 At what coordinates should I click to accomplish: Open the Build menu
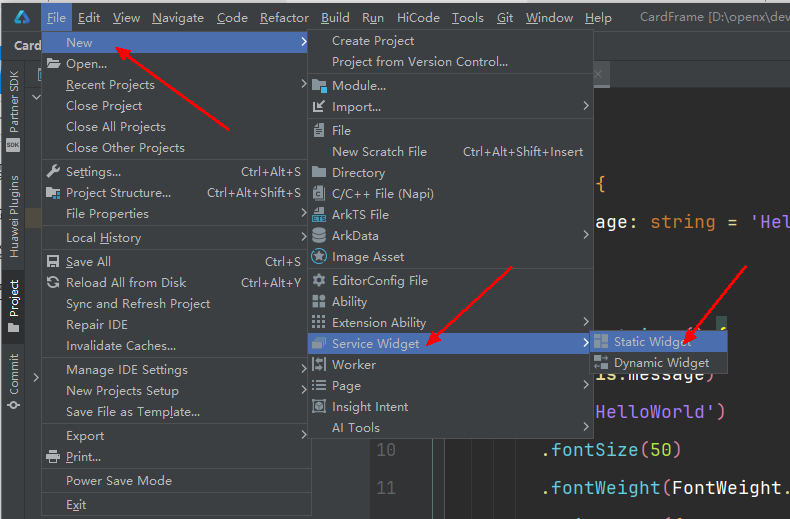335,18
